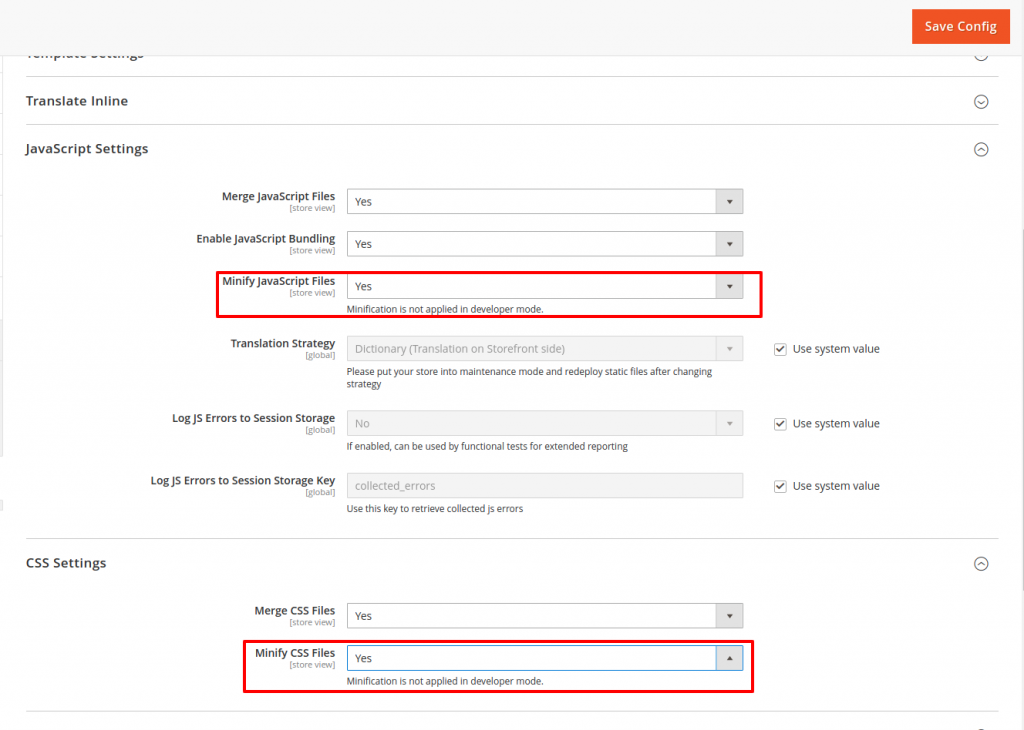Click the Minify CSS Files dropdown arrow
The height and width of the screenshot is (730, 1024).
pos(729,658)
